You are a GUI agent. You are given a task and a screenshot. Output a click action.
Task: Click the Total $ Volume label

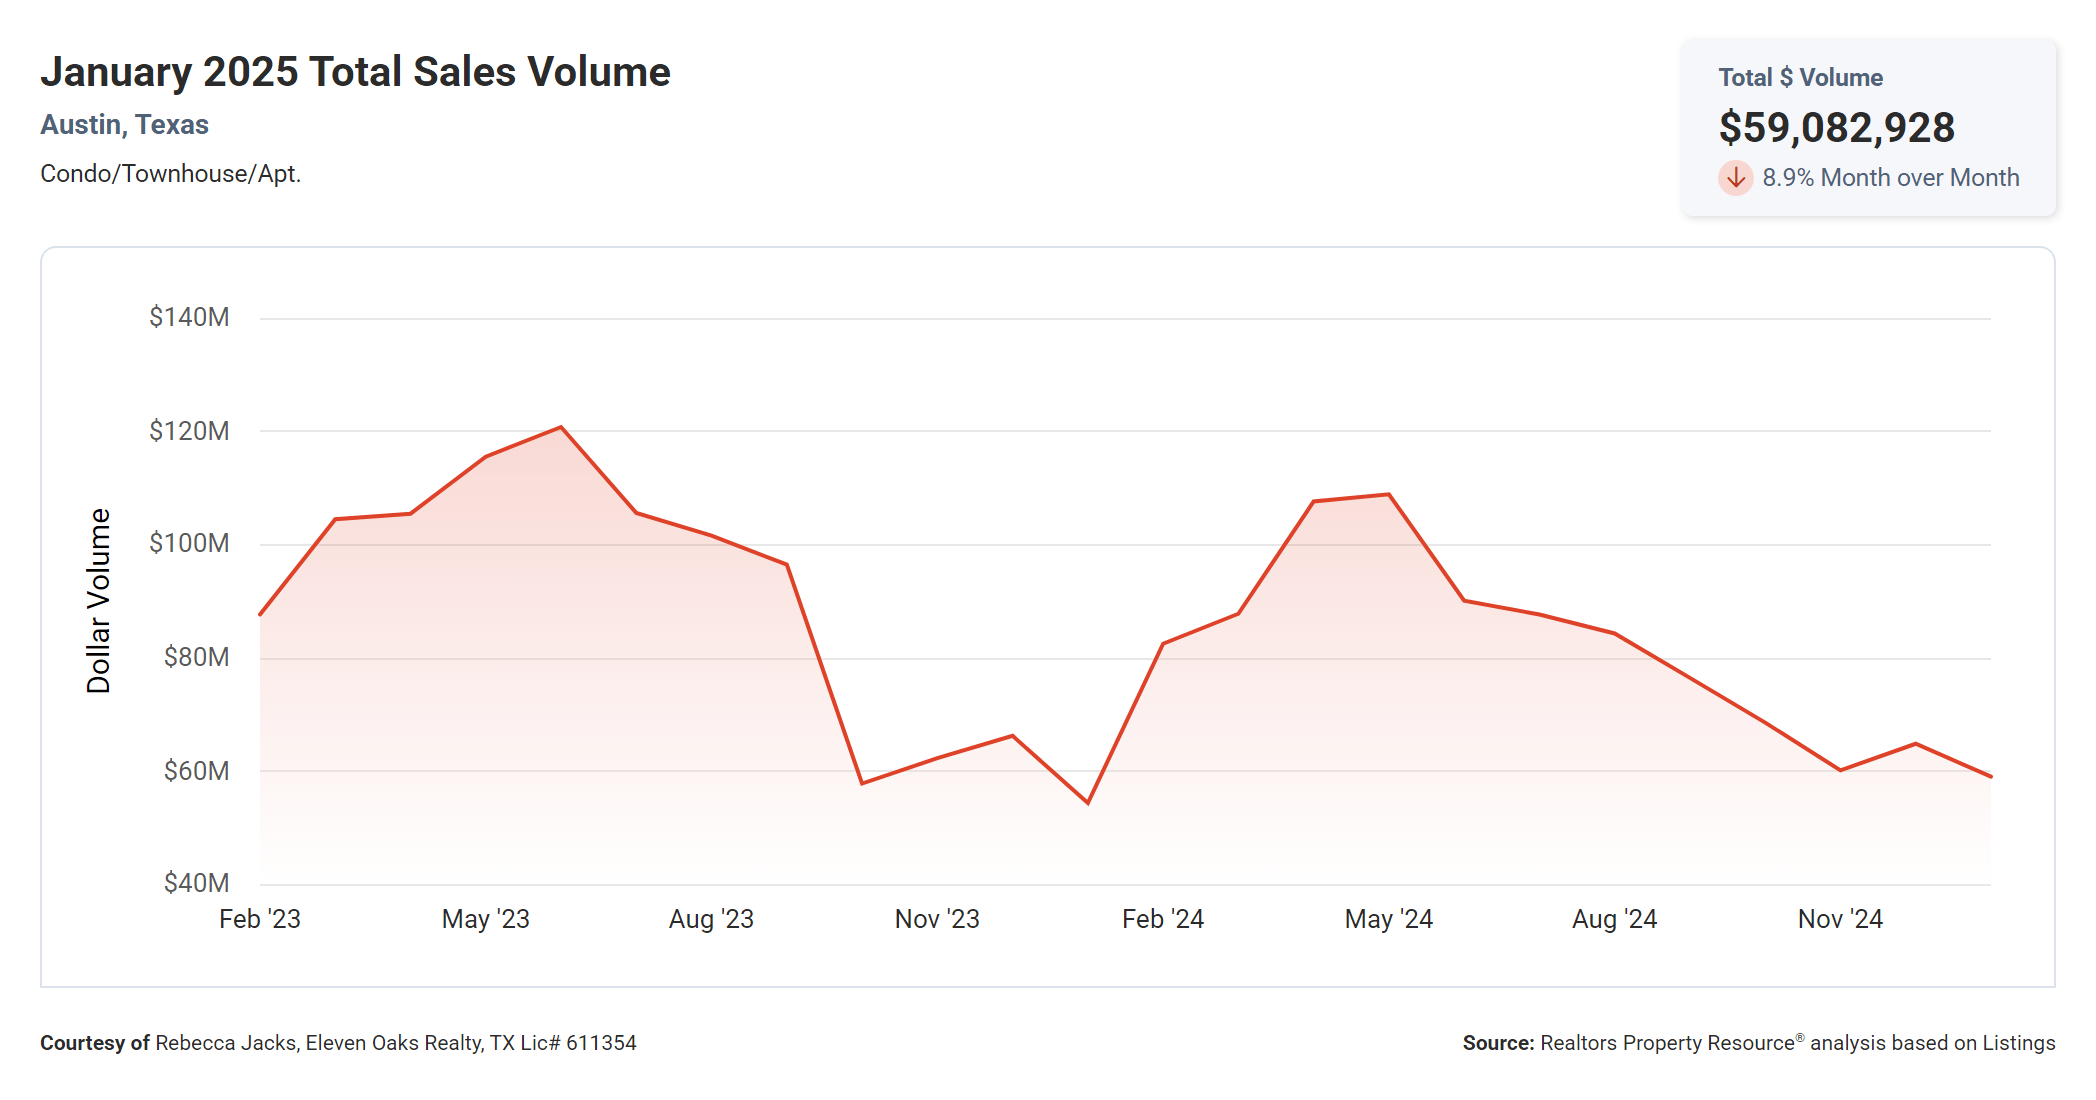click(x=1800, y=78)
